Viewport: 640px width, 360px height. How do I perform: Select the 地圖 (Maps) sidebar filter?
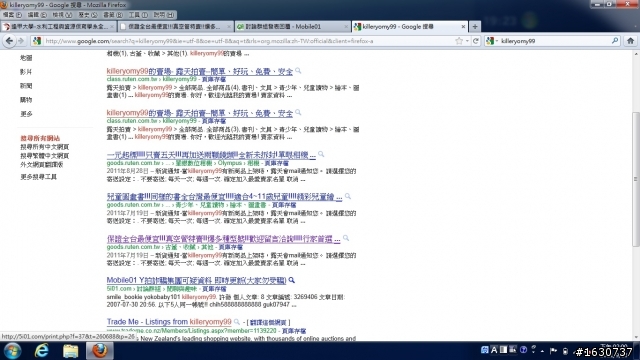pyautogui.click(x=26, y=58)
